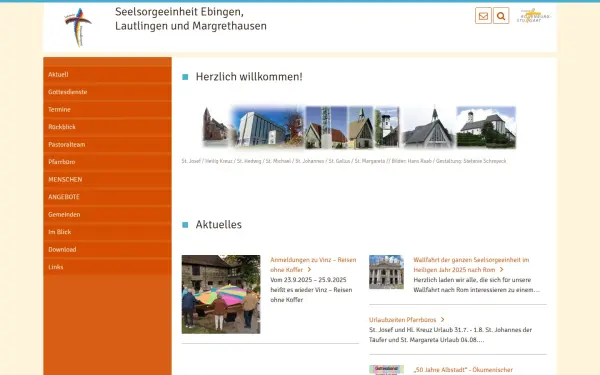Select ANGEBOTE in the sidebar
Screen dimensions: 600x375
(x=108, y=197)
